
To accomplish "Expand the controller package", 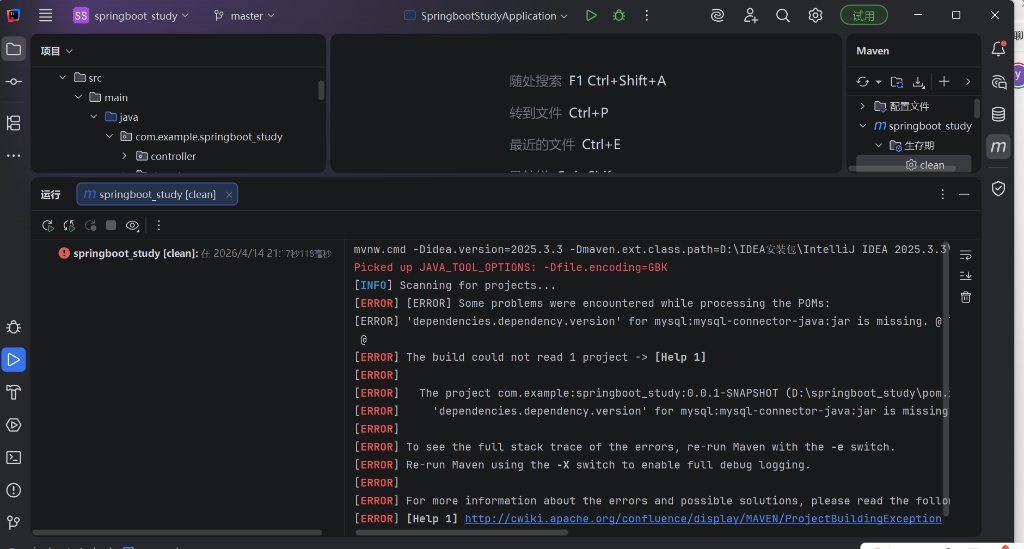I will [x=124, y=156].
